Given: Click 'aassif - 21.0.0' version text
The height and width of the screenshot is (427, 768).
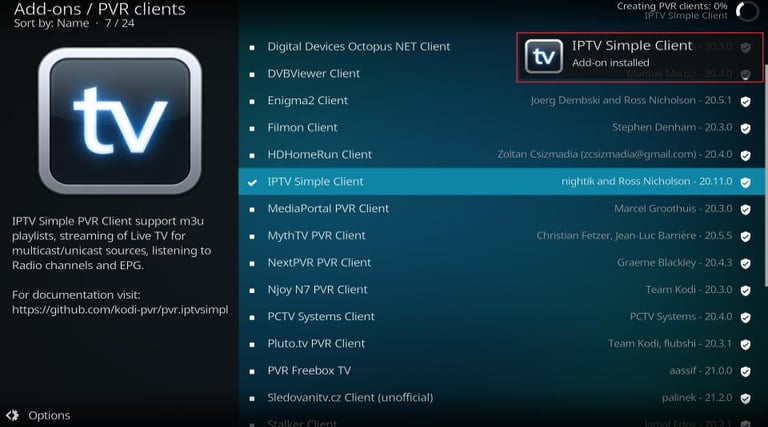Looking at the screenshot, I should (x=701, y=370).
